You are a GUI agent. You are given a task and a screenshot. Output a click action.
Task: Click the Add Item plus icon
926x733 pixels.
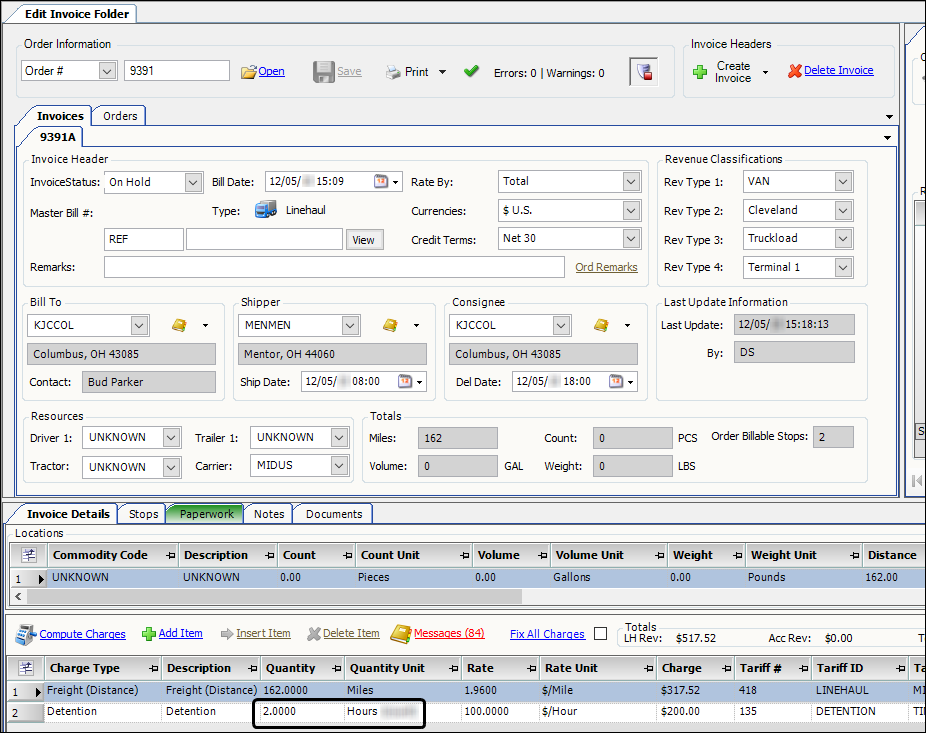[x=149, y=633]
